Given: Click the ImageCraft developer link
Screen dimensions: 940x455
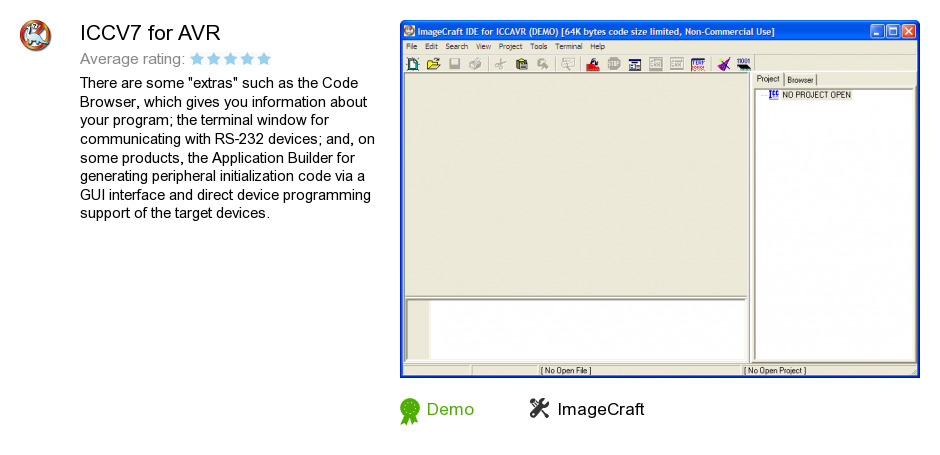Looking at the screenshot, I should click(601, 409).
